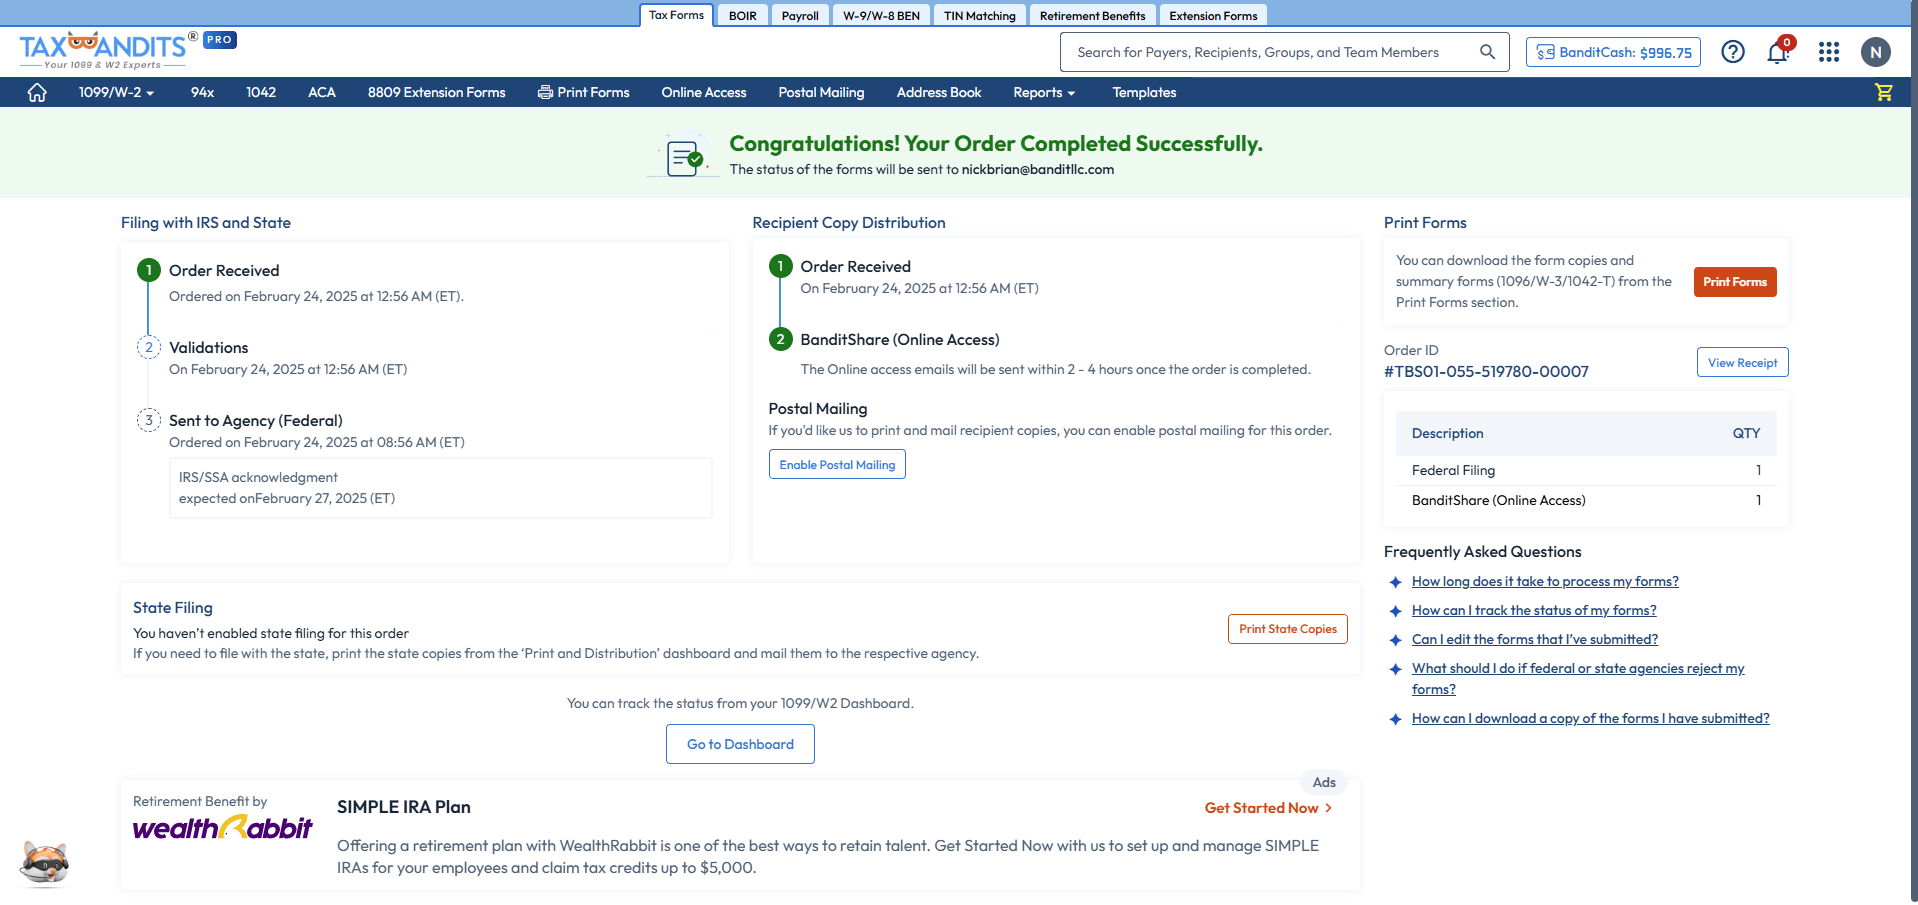Expand the 1099/W-2 dropdown menu
This screenshot has height=905, width=1918.
pyautogui.click(x=116, y=92)
